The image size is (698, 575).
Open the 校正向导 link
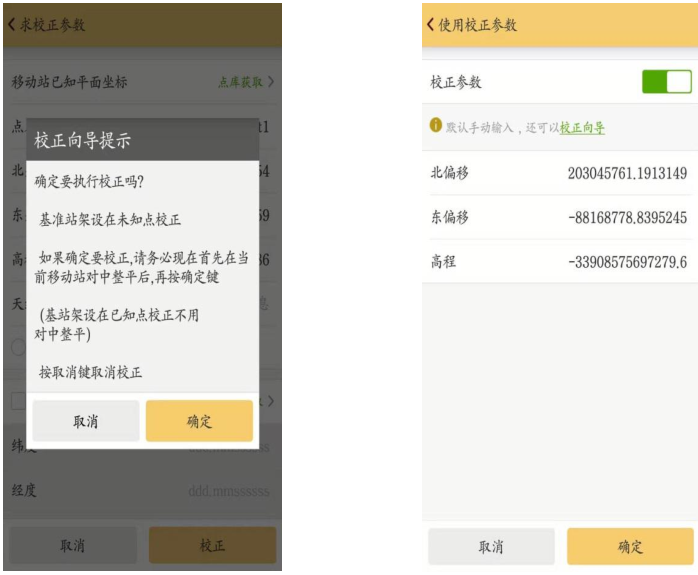pos(582,127)
